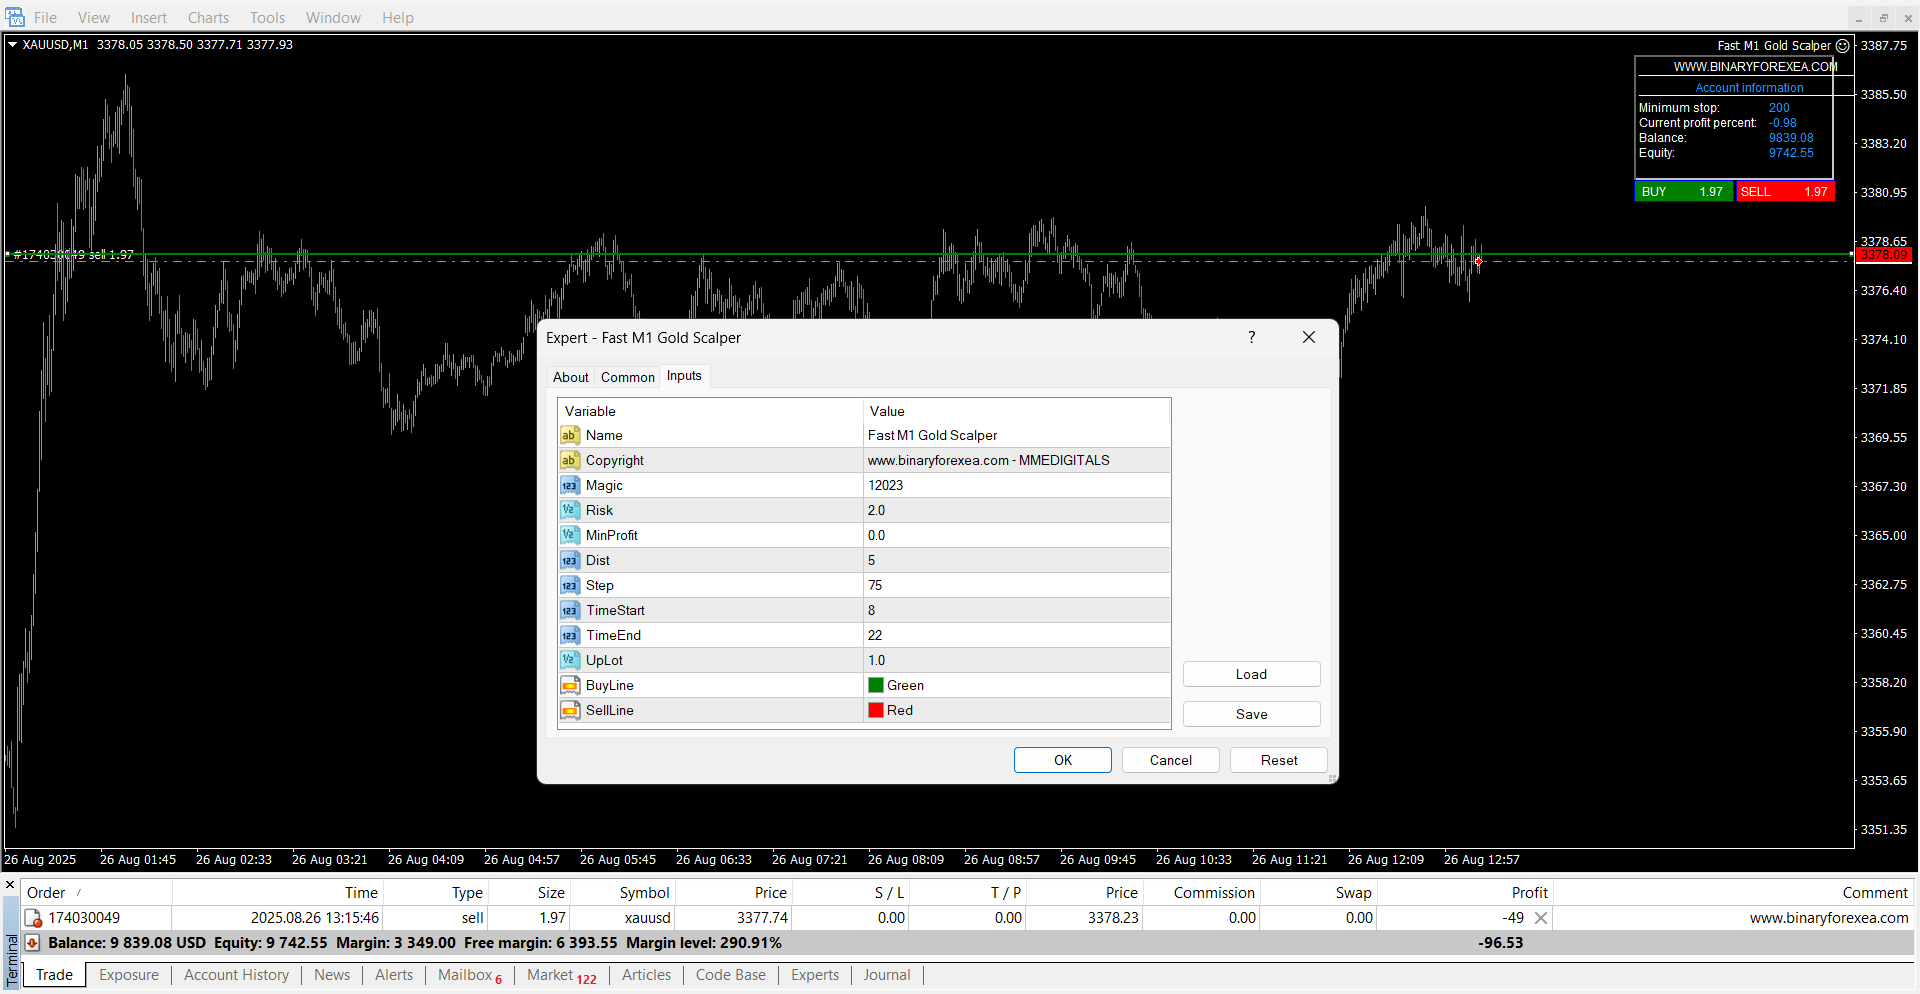This screenshot has width=1920, height=994.
Task: Select the Risk variable type icon
Action: 569,511
